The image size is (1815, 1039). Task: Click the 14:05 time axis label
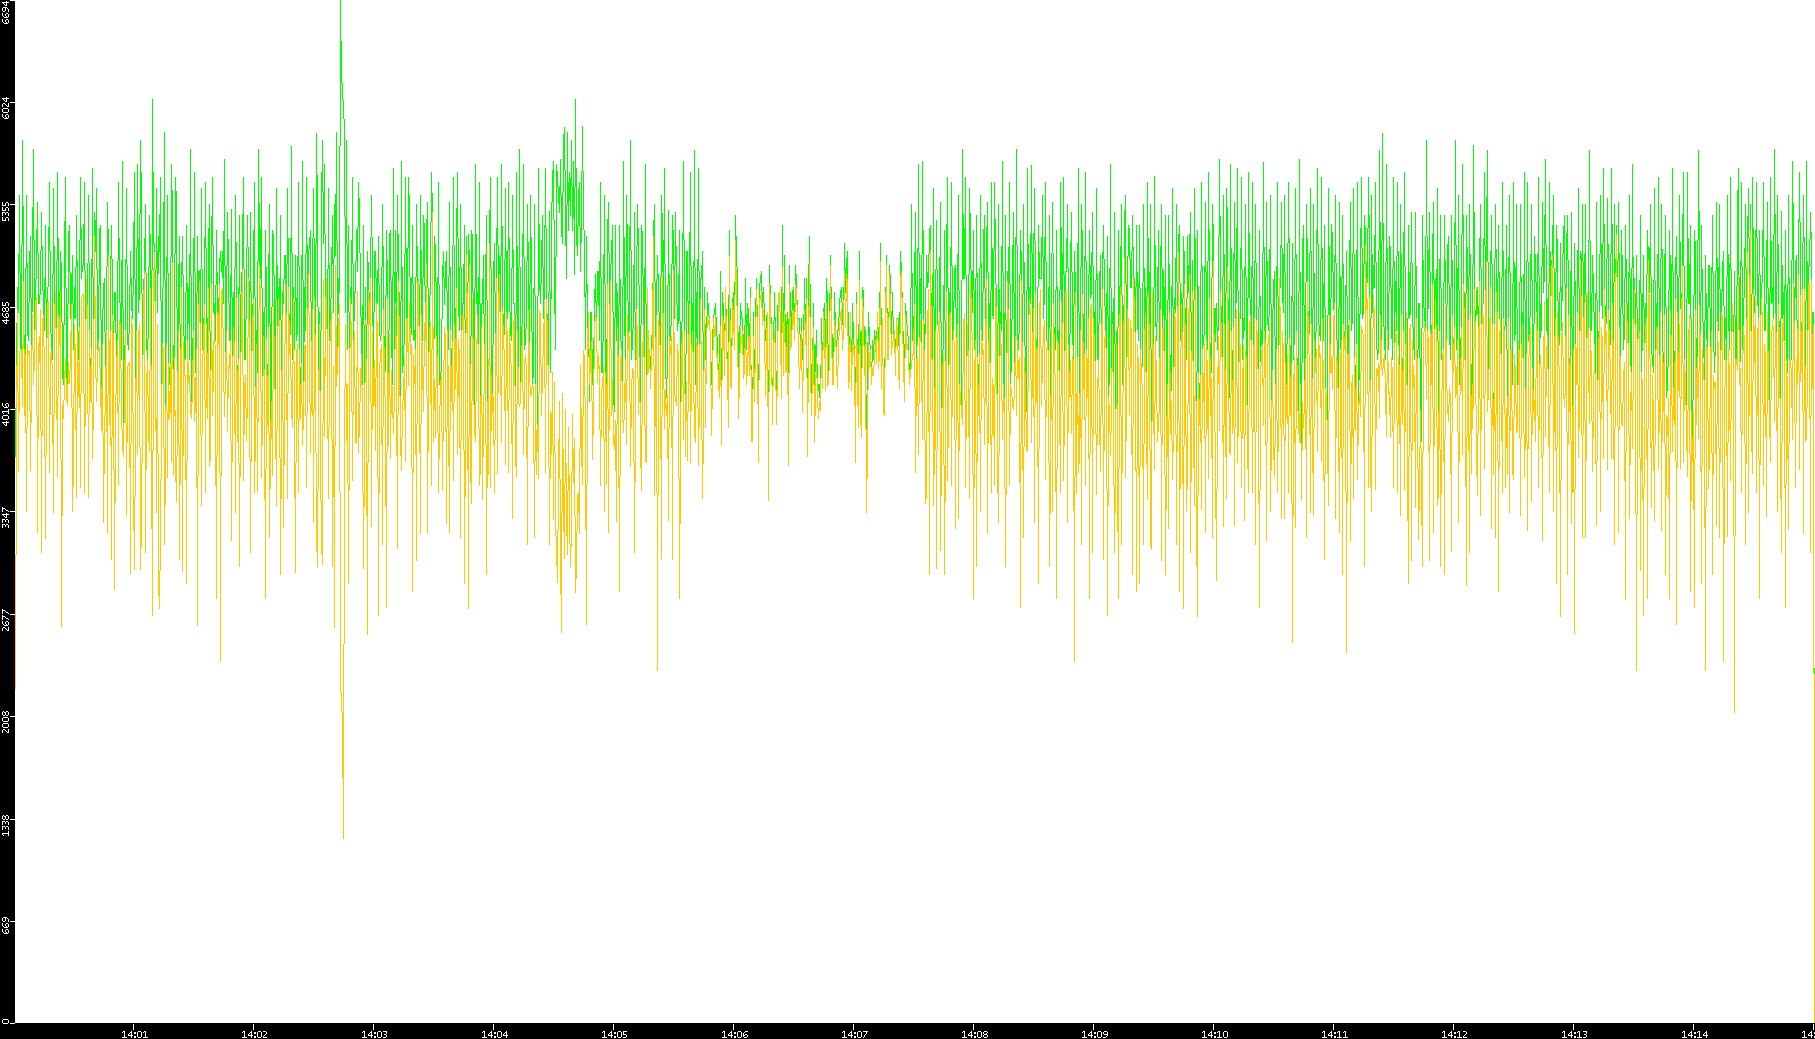coord(614,1033)
